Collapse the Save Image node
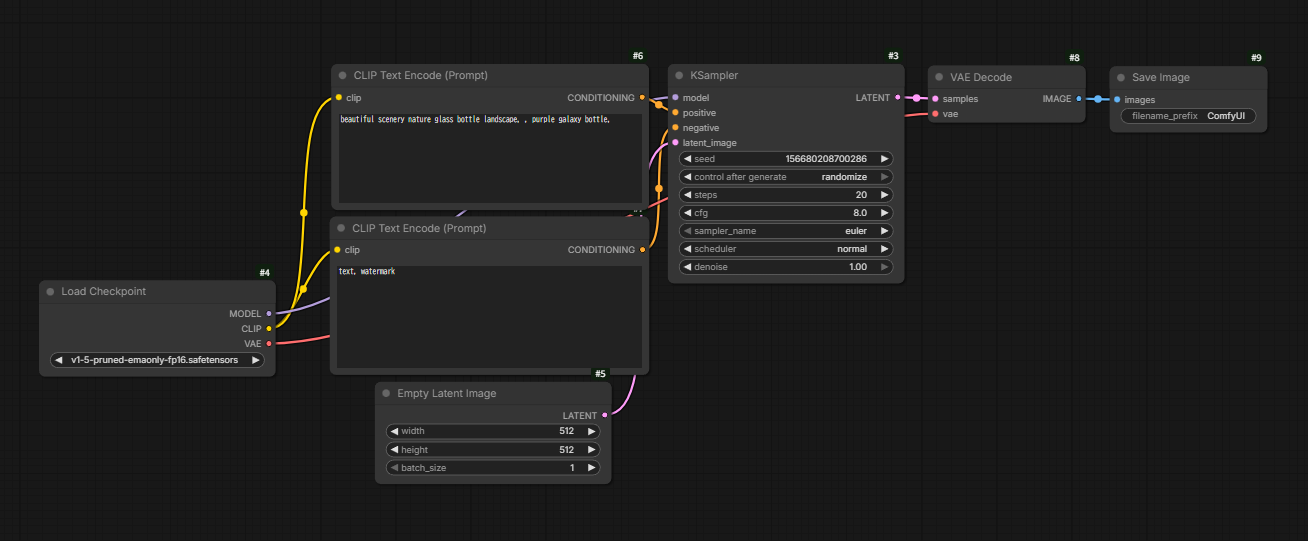This screenshot has width=1308, height=541. point(1121,78)
